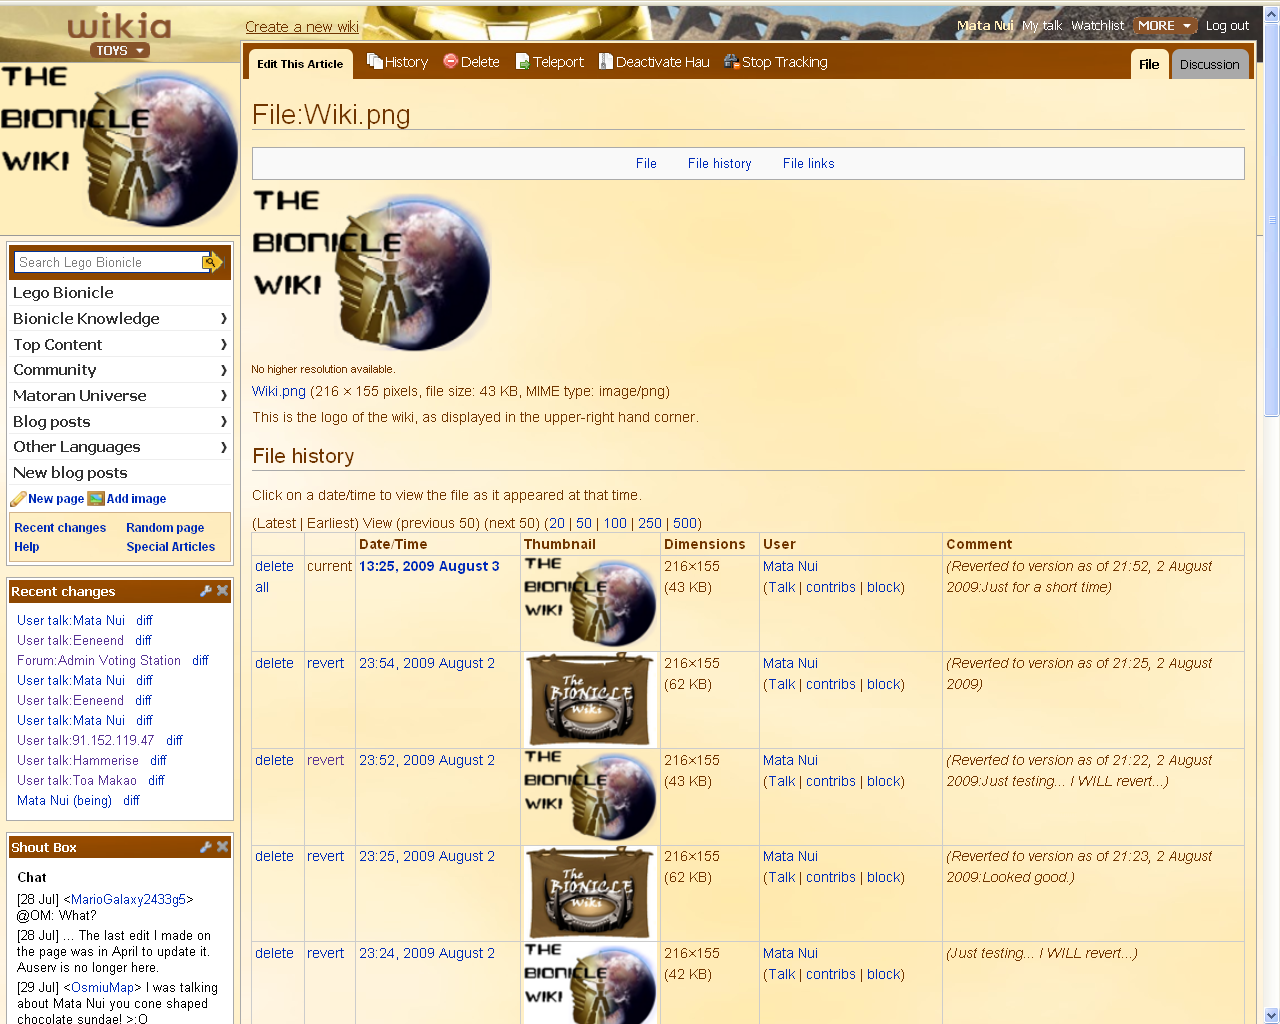
Task: Switch to the Discussion tab
Action: coord(1210,64)
